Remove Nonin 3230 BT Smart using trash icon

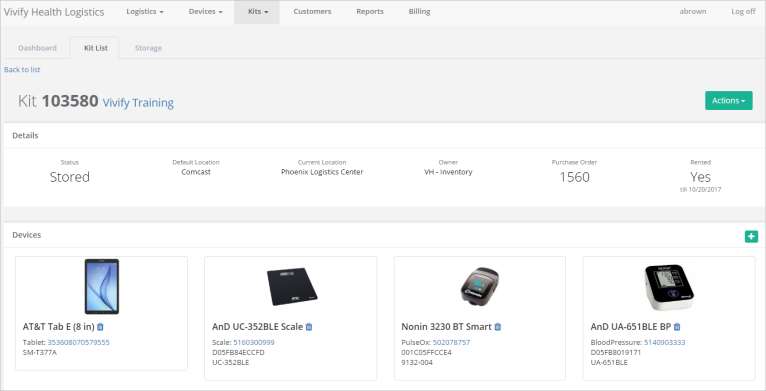[497, 326]
